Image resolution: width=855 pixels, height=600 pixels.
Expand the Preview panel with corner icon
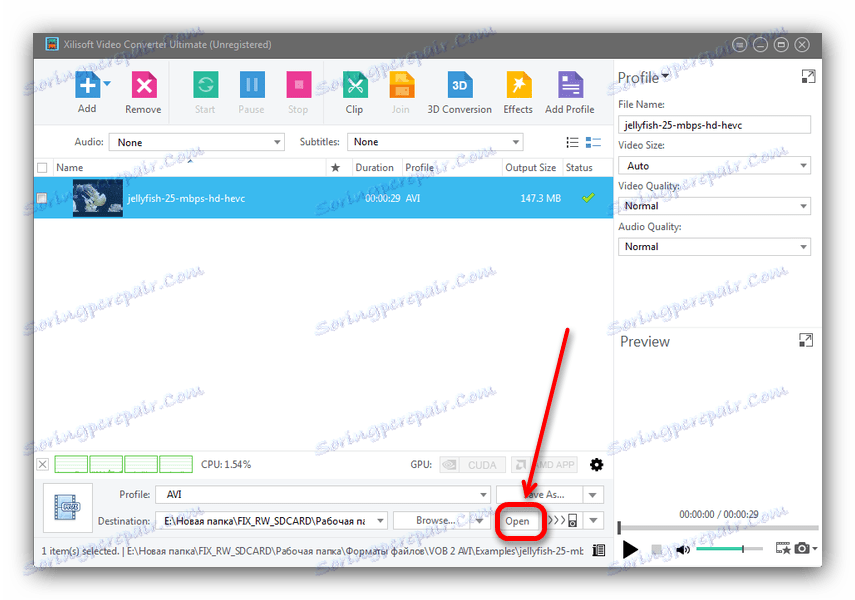point(806,340)
